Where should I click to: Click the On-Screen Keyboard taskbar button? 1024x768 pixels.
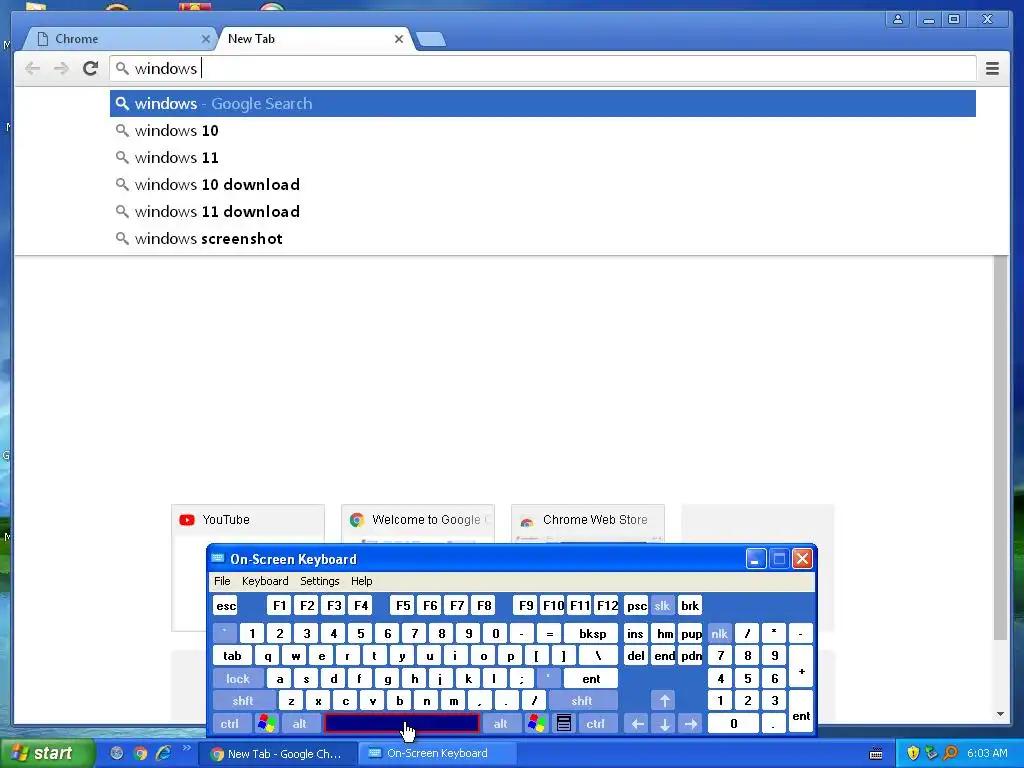[438, 754]
